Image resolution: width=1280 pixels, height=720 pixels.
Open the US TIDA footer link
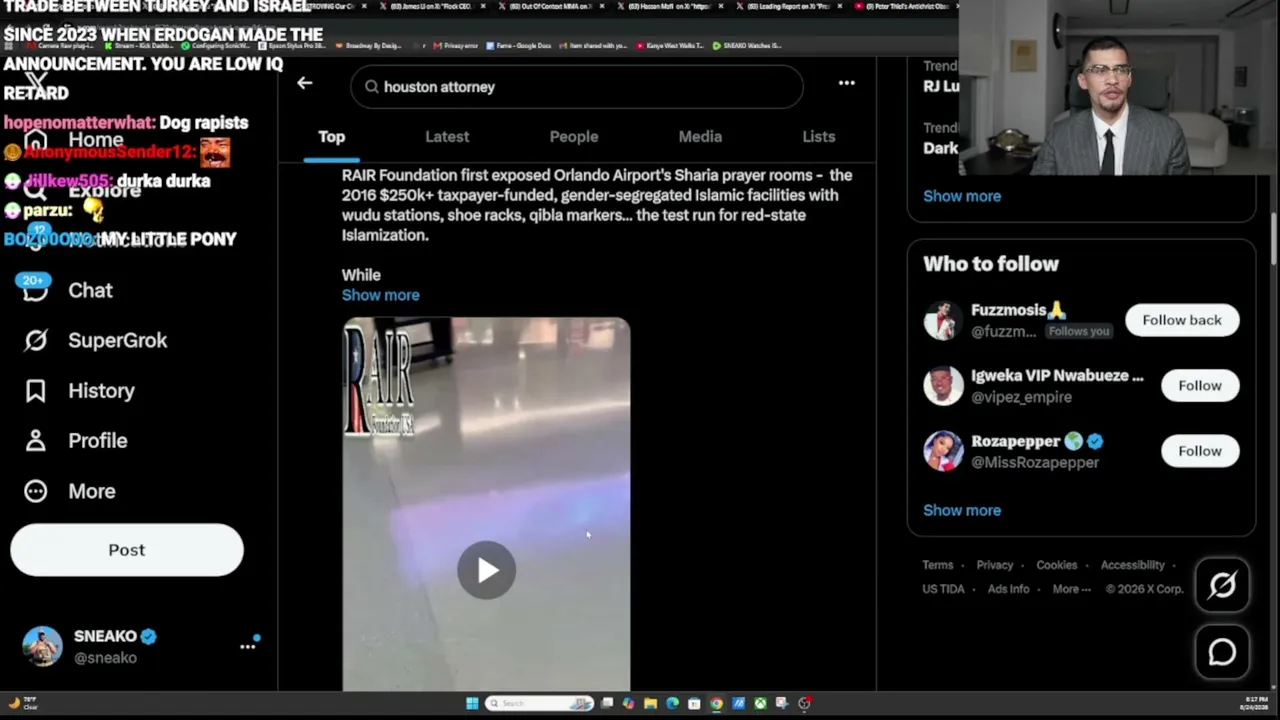(944, 589)
